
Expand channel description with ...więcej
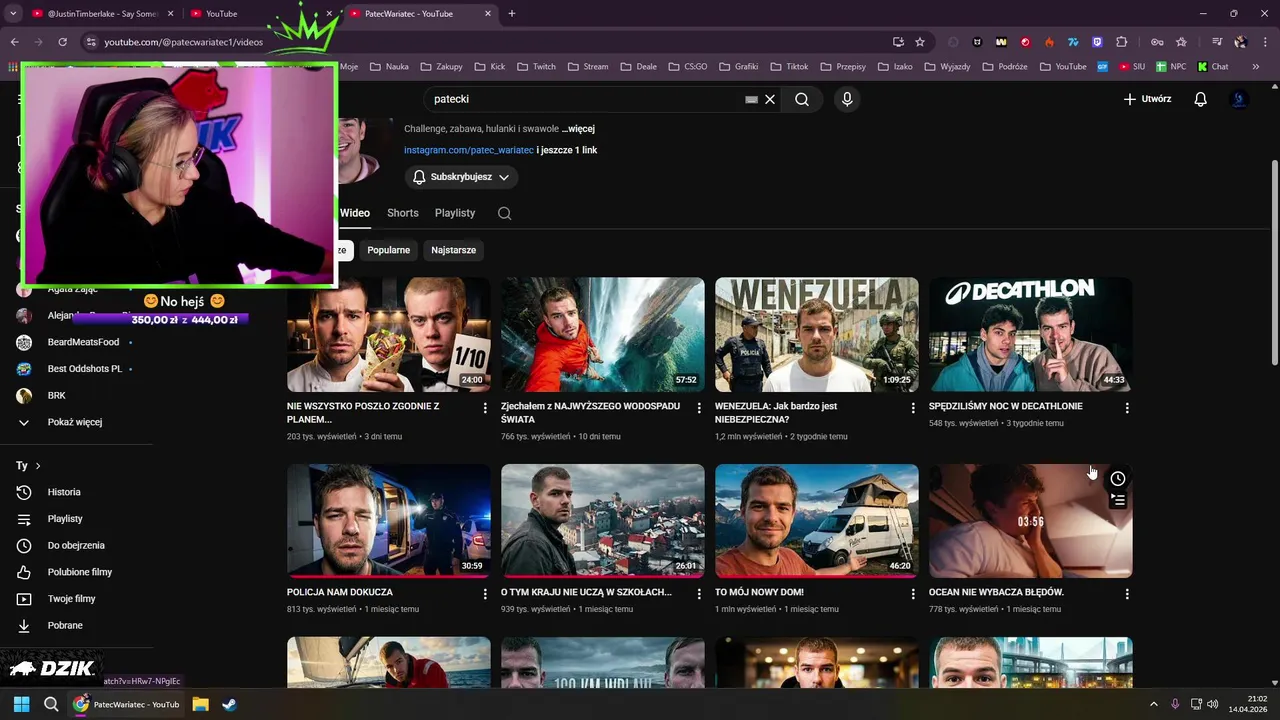pyautogui.click(x=578, y=129)
